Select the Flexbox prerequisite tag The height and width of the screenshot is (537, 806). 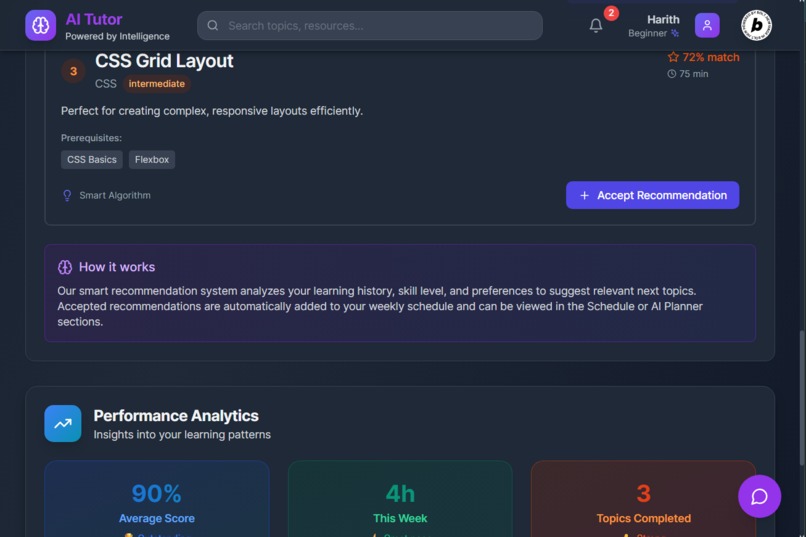pos(152,160)
